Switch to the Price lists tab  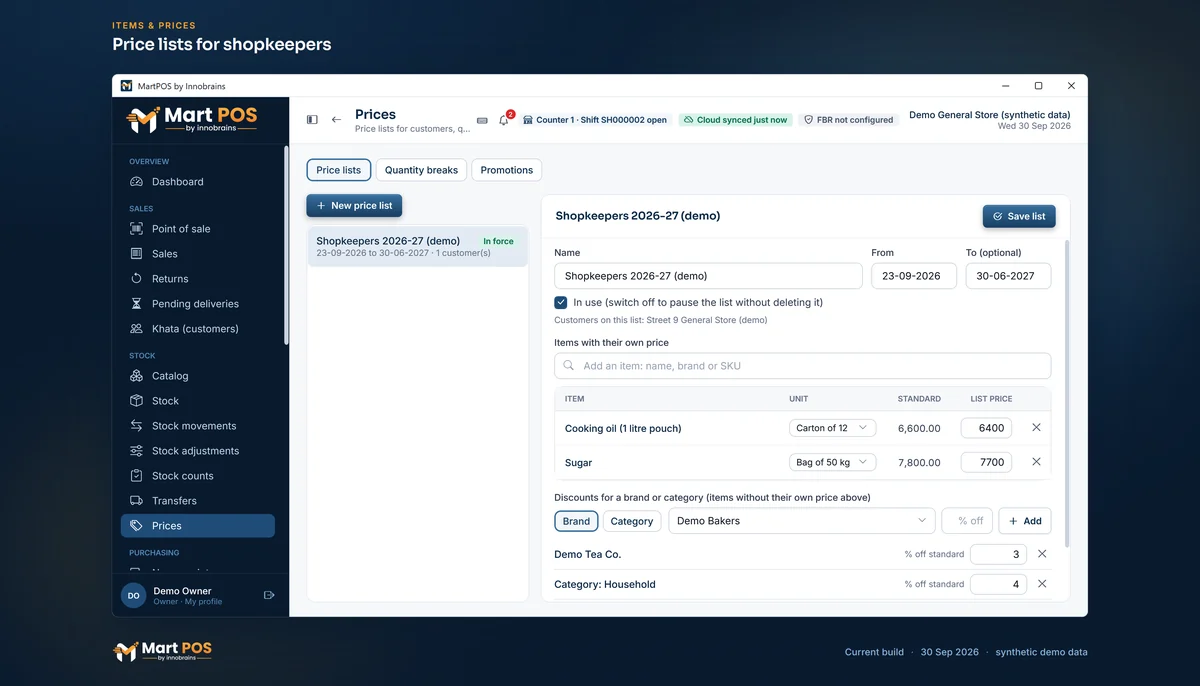click(339, 170)
